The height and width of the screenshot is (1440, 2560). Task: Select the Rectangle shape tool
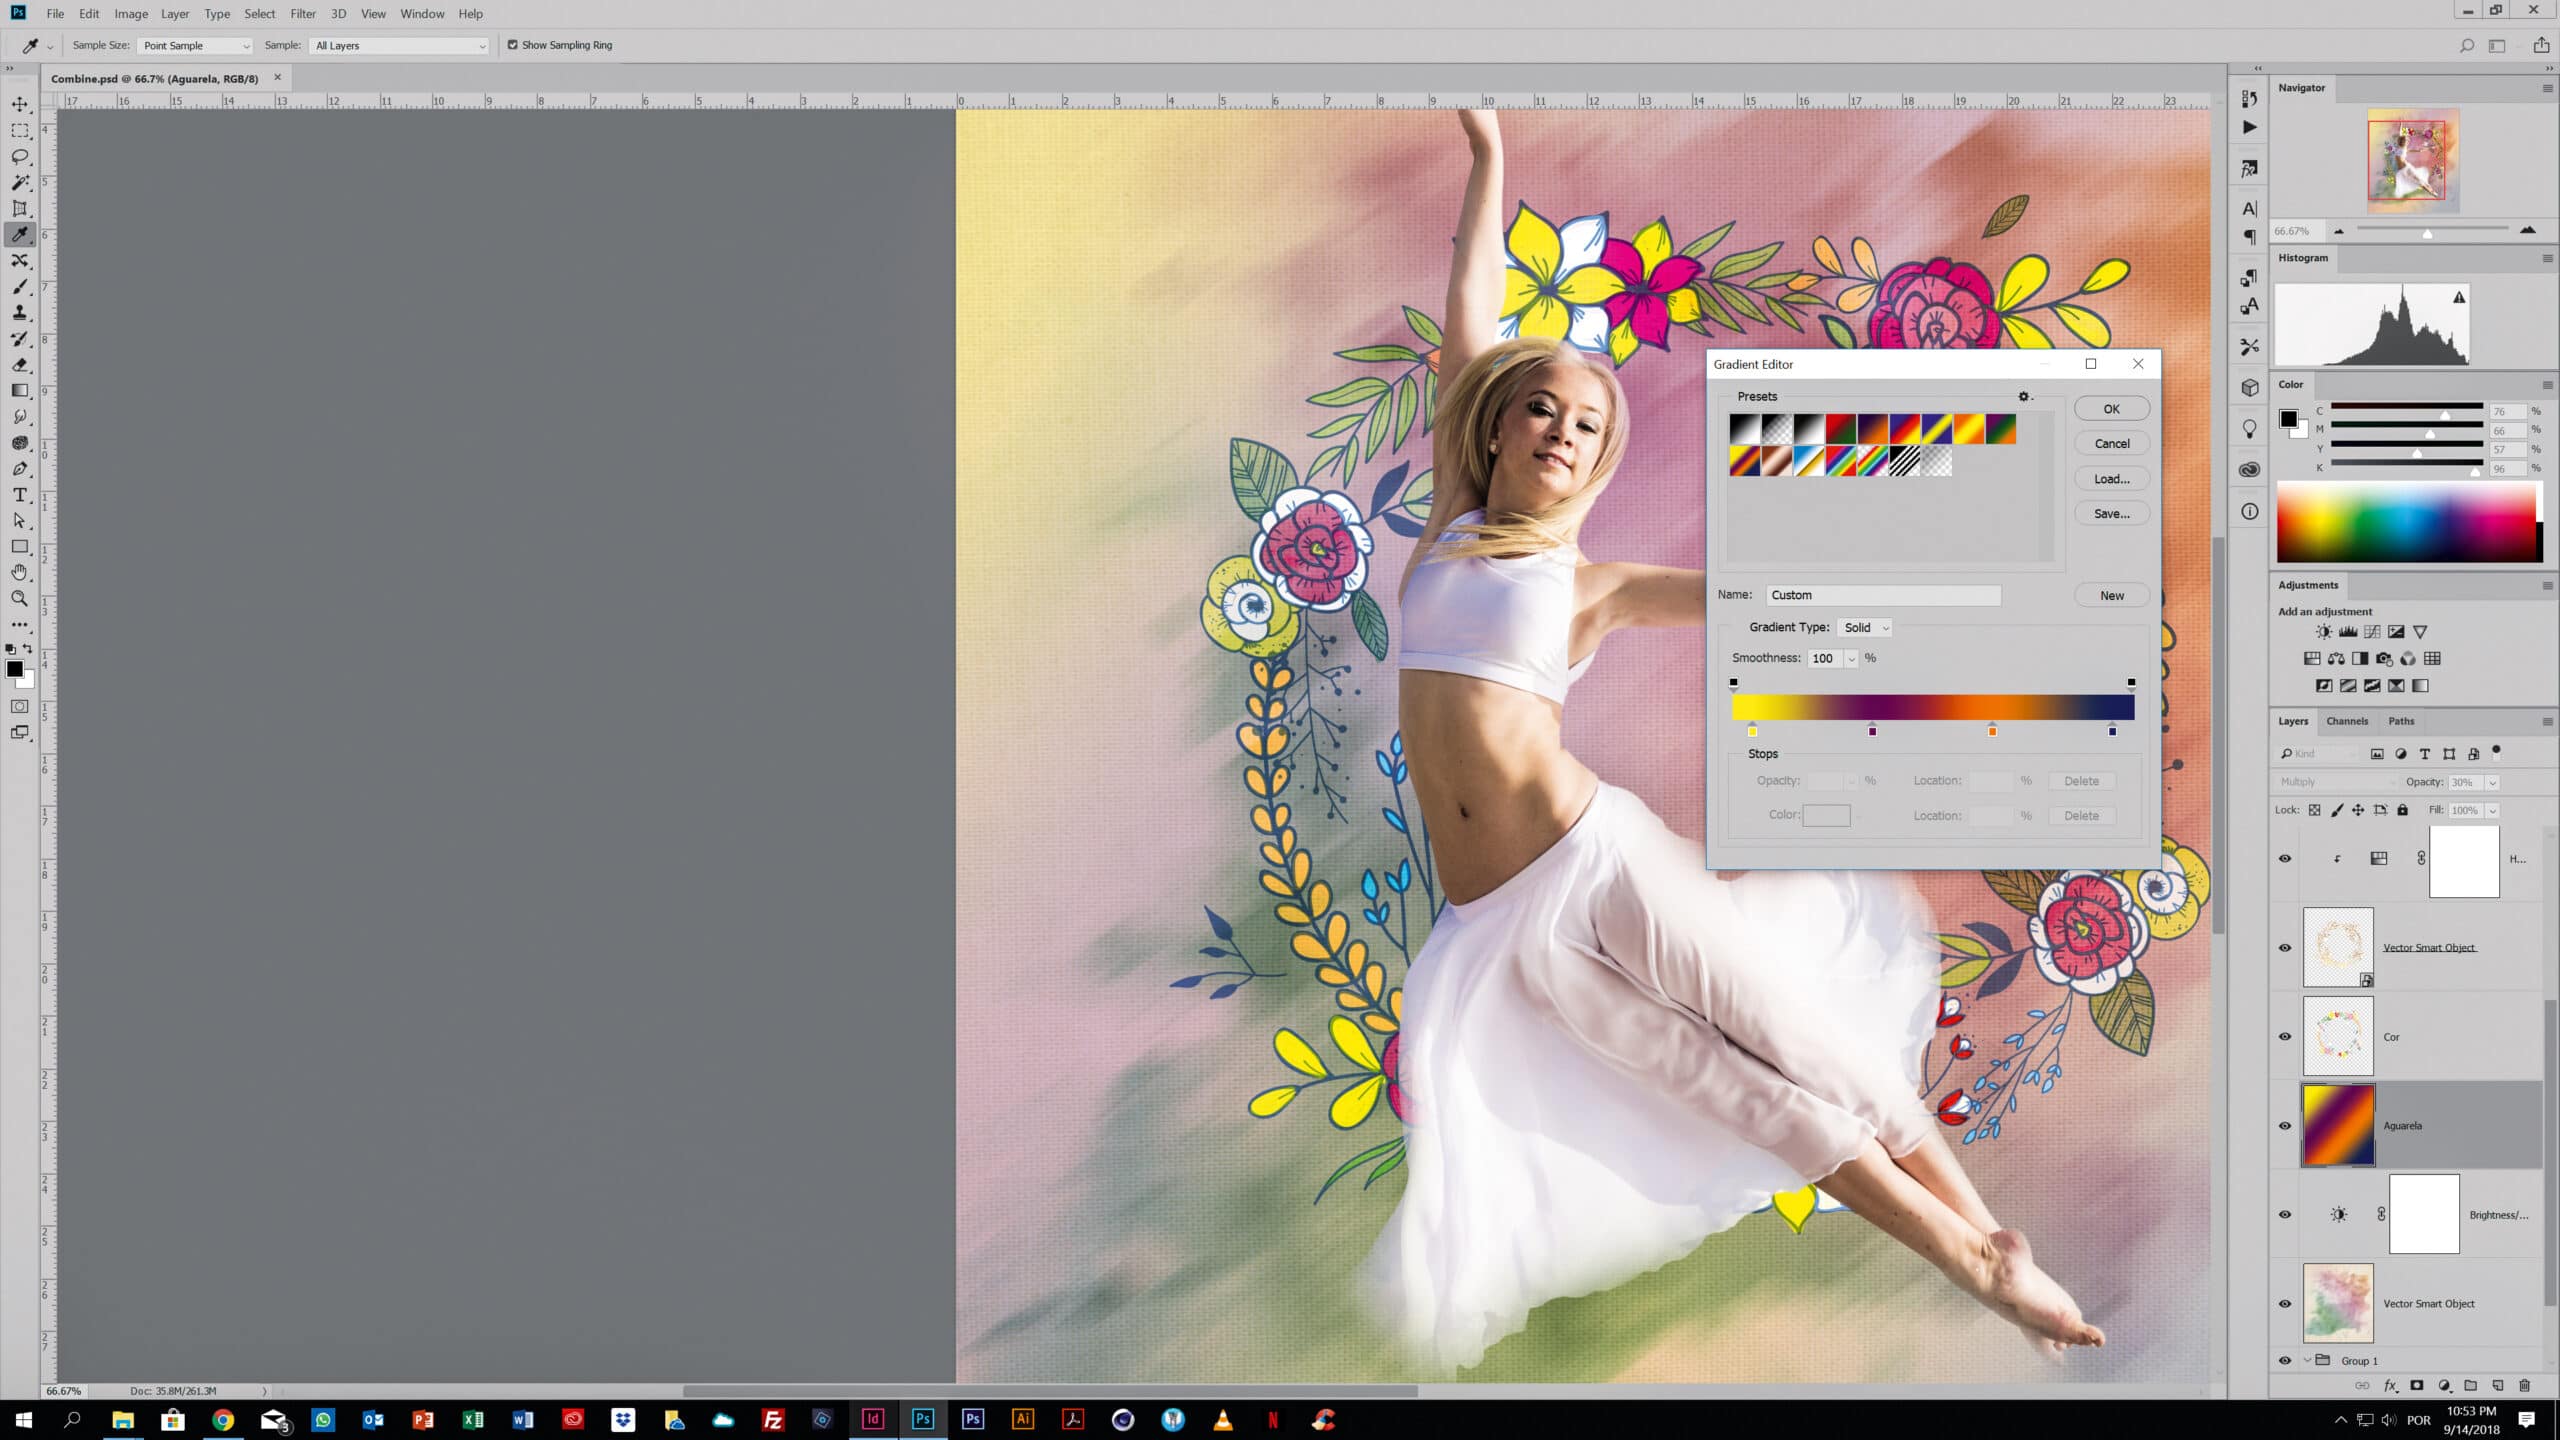pyautogui.click(x=20, y=547)
